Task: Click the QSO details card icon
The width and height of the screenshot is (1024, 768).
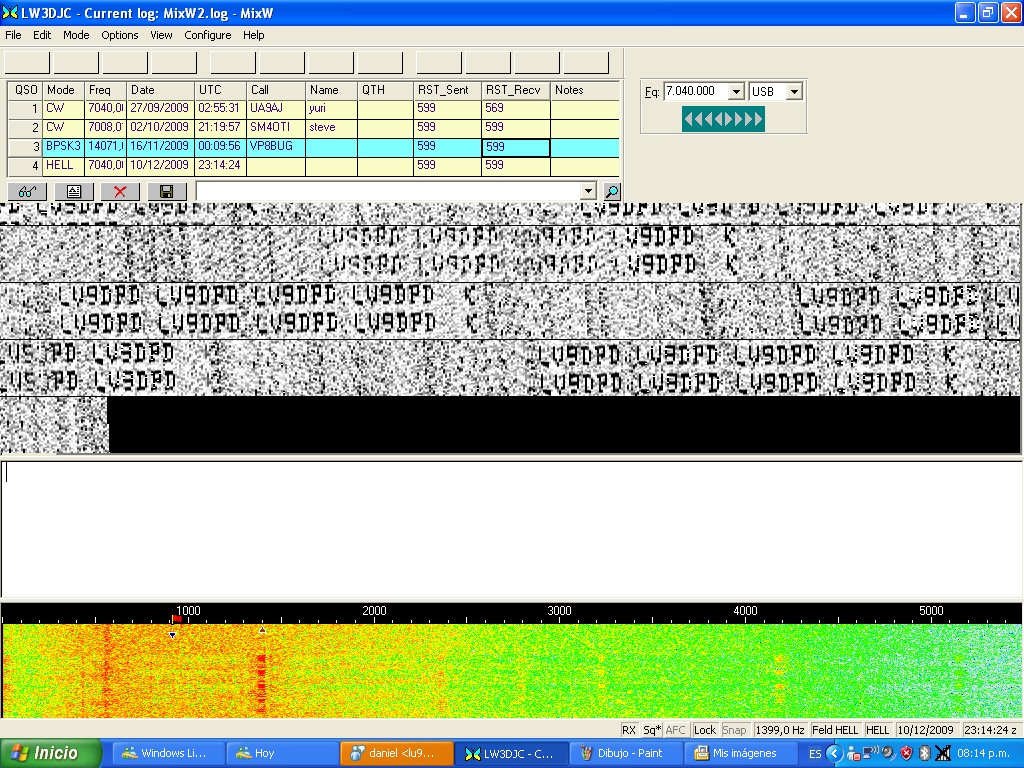Action: pos(74,191)
